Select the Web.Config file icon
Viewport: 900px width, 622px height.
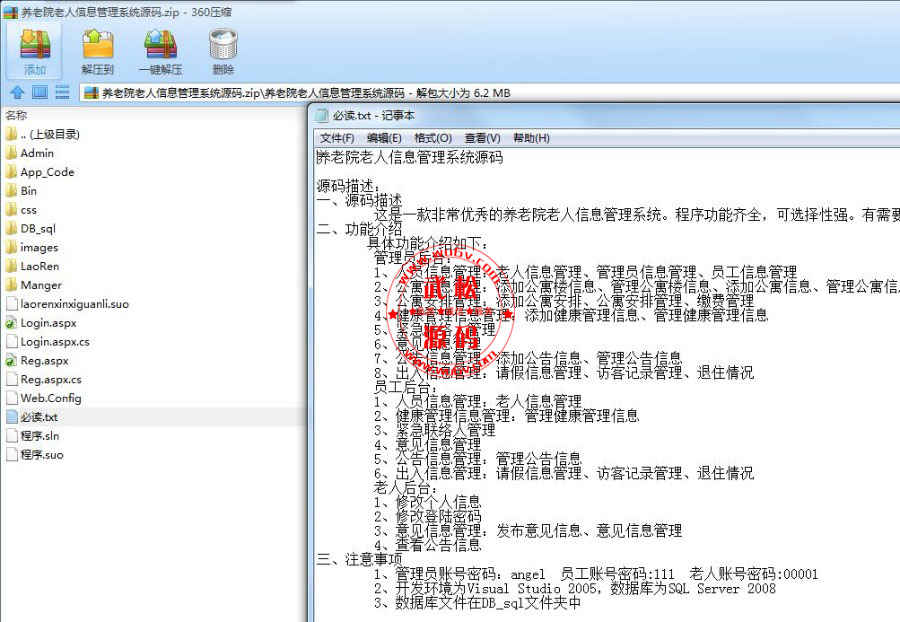click(x=11, y=398)
